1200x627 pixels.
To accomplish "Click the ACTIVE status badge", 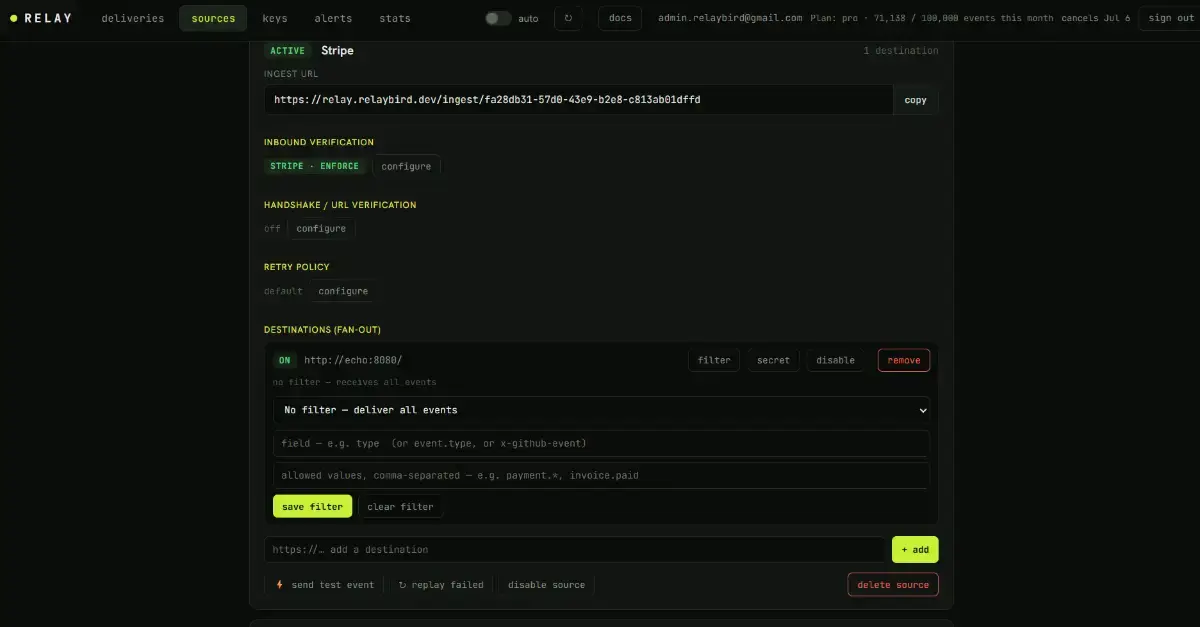I will [288, 51].
